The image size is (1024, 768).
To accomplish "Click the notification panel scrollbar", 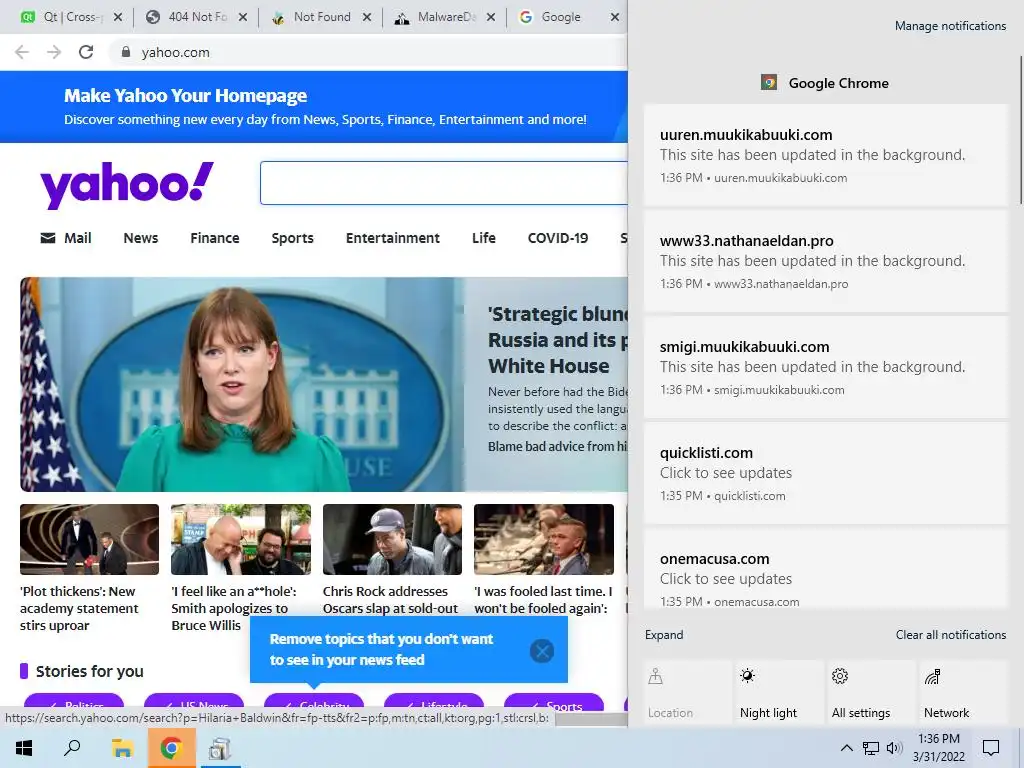I will 1021,131.
